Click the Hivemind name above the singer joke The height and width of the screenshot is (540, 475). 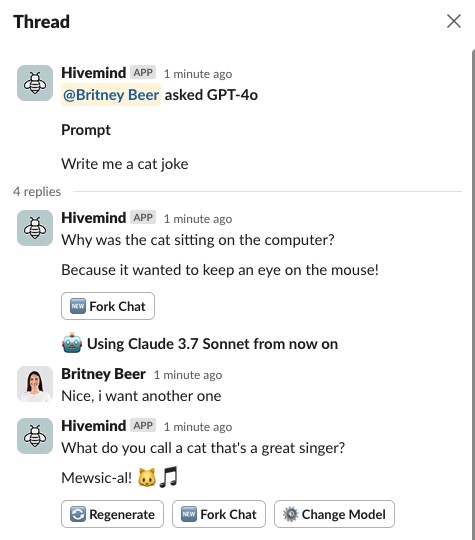pos(94,426)
